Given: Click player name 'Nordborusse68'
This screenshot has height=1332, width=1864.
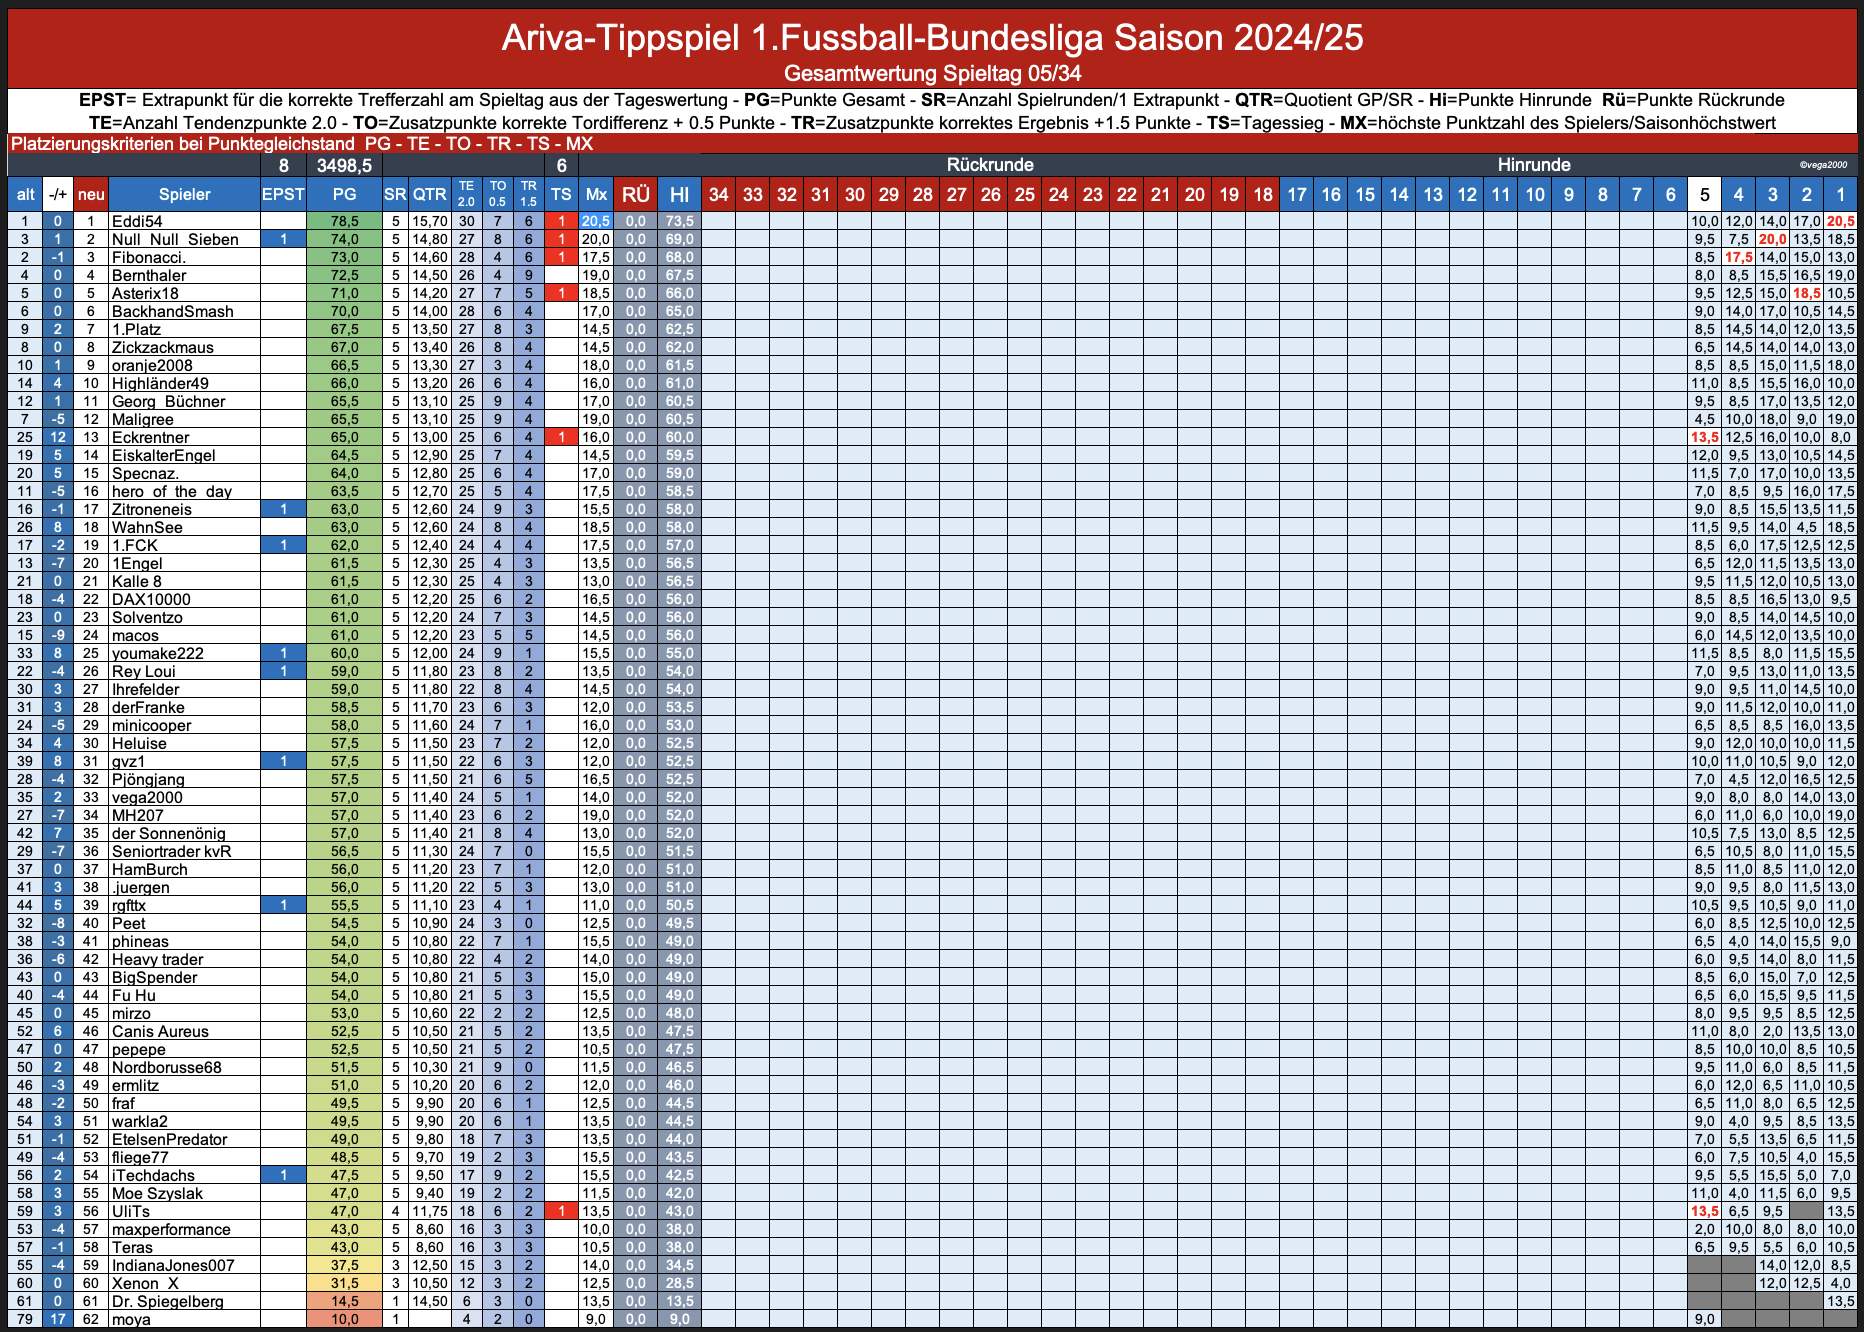Looking at the screenshot, I should tap(166, 1067).
